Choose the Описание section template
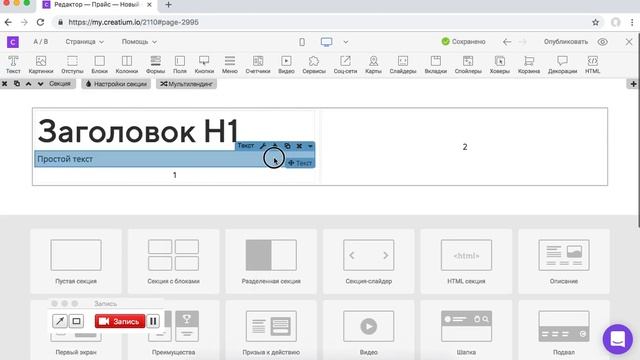This screenshot has width=640, height=360. coord(564,261)
